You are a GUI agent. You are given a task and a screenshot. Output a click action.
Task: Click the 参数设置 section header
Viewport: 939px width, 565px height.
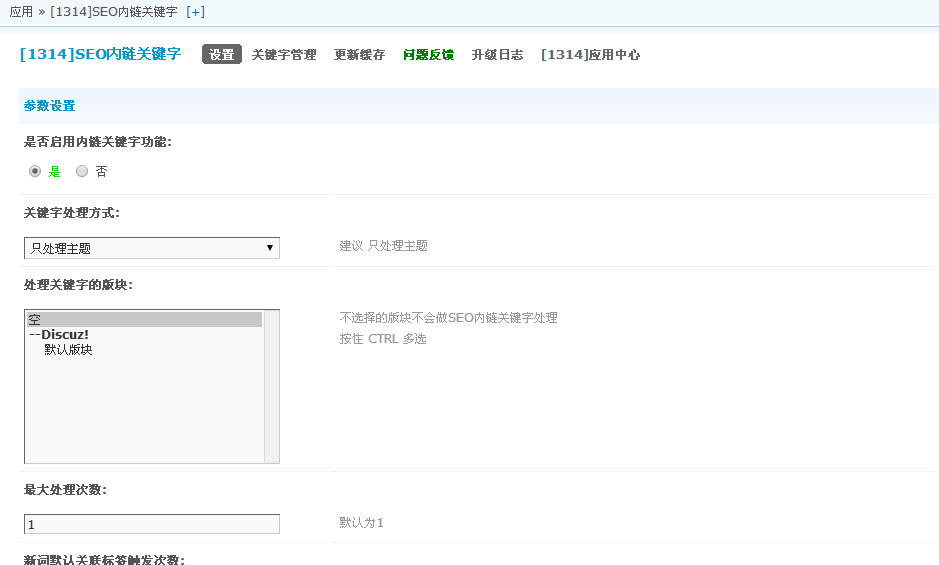[x=50, y=106]
